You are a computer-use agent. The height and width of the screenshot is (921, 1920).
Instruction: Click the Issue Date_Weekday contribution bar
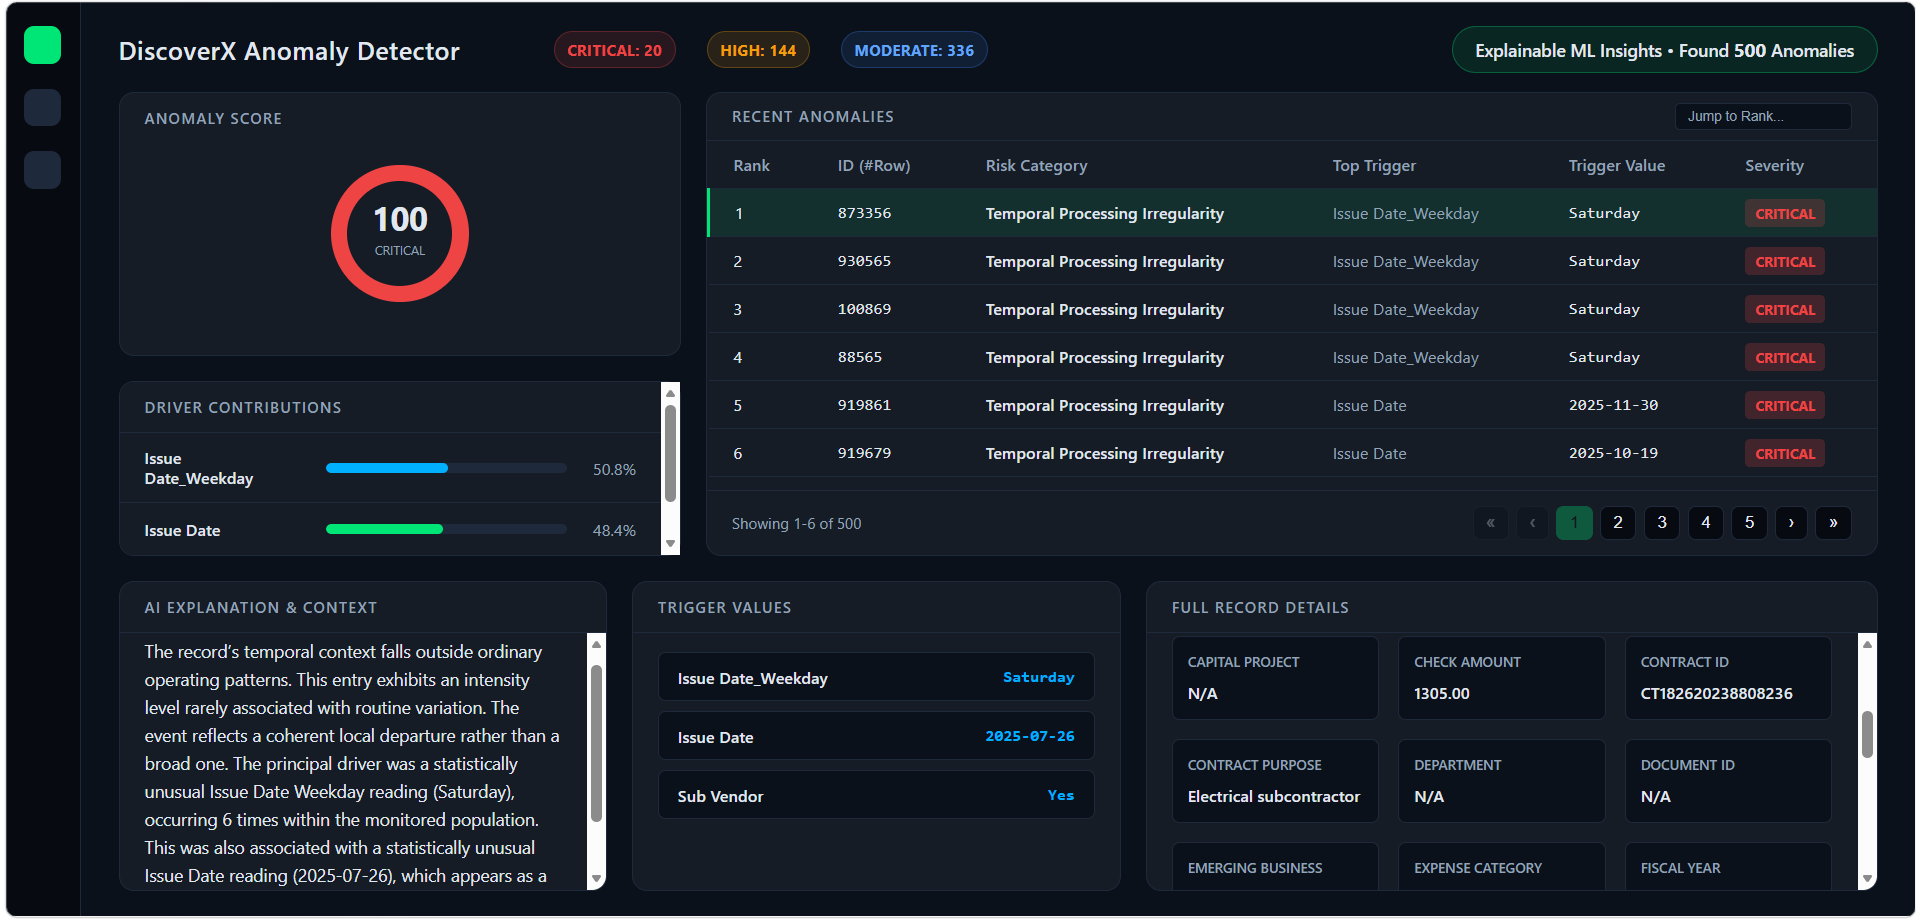point(446,468)
